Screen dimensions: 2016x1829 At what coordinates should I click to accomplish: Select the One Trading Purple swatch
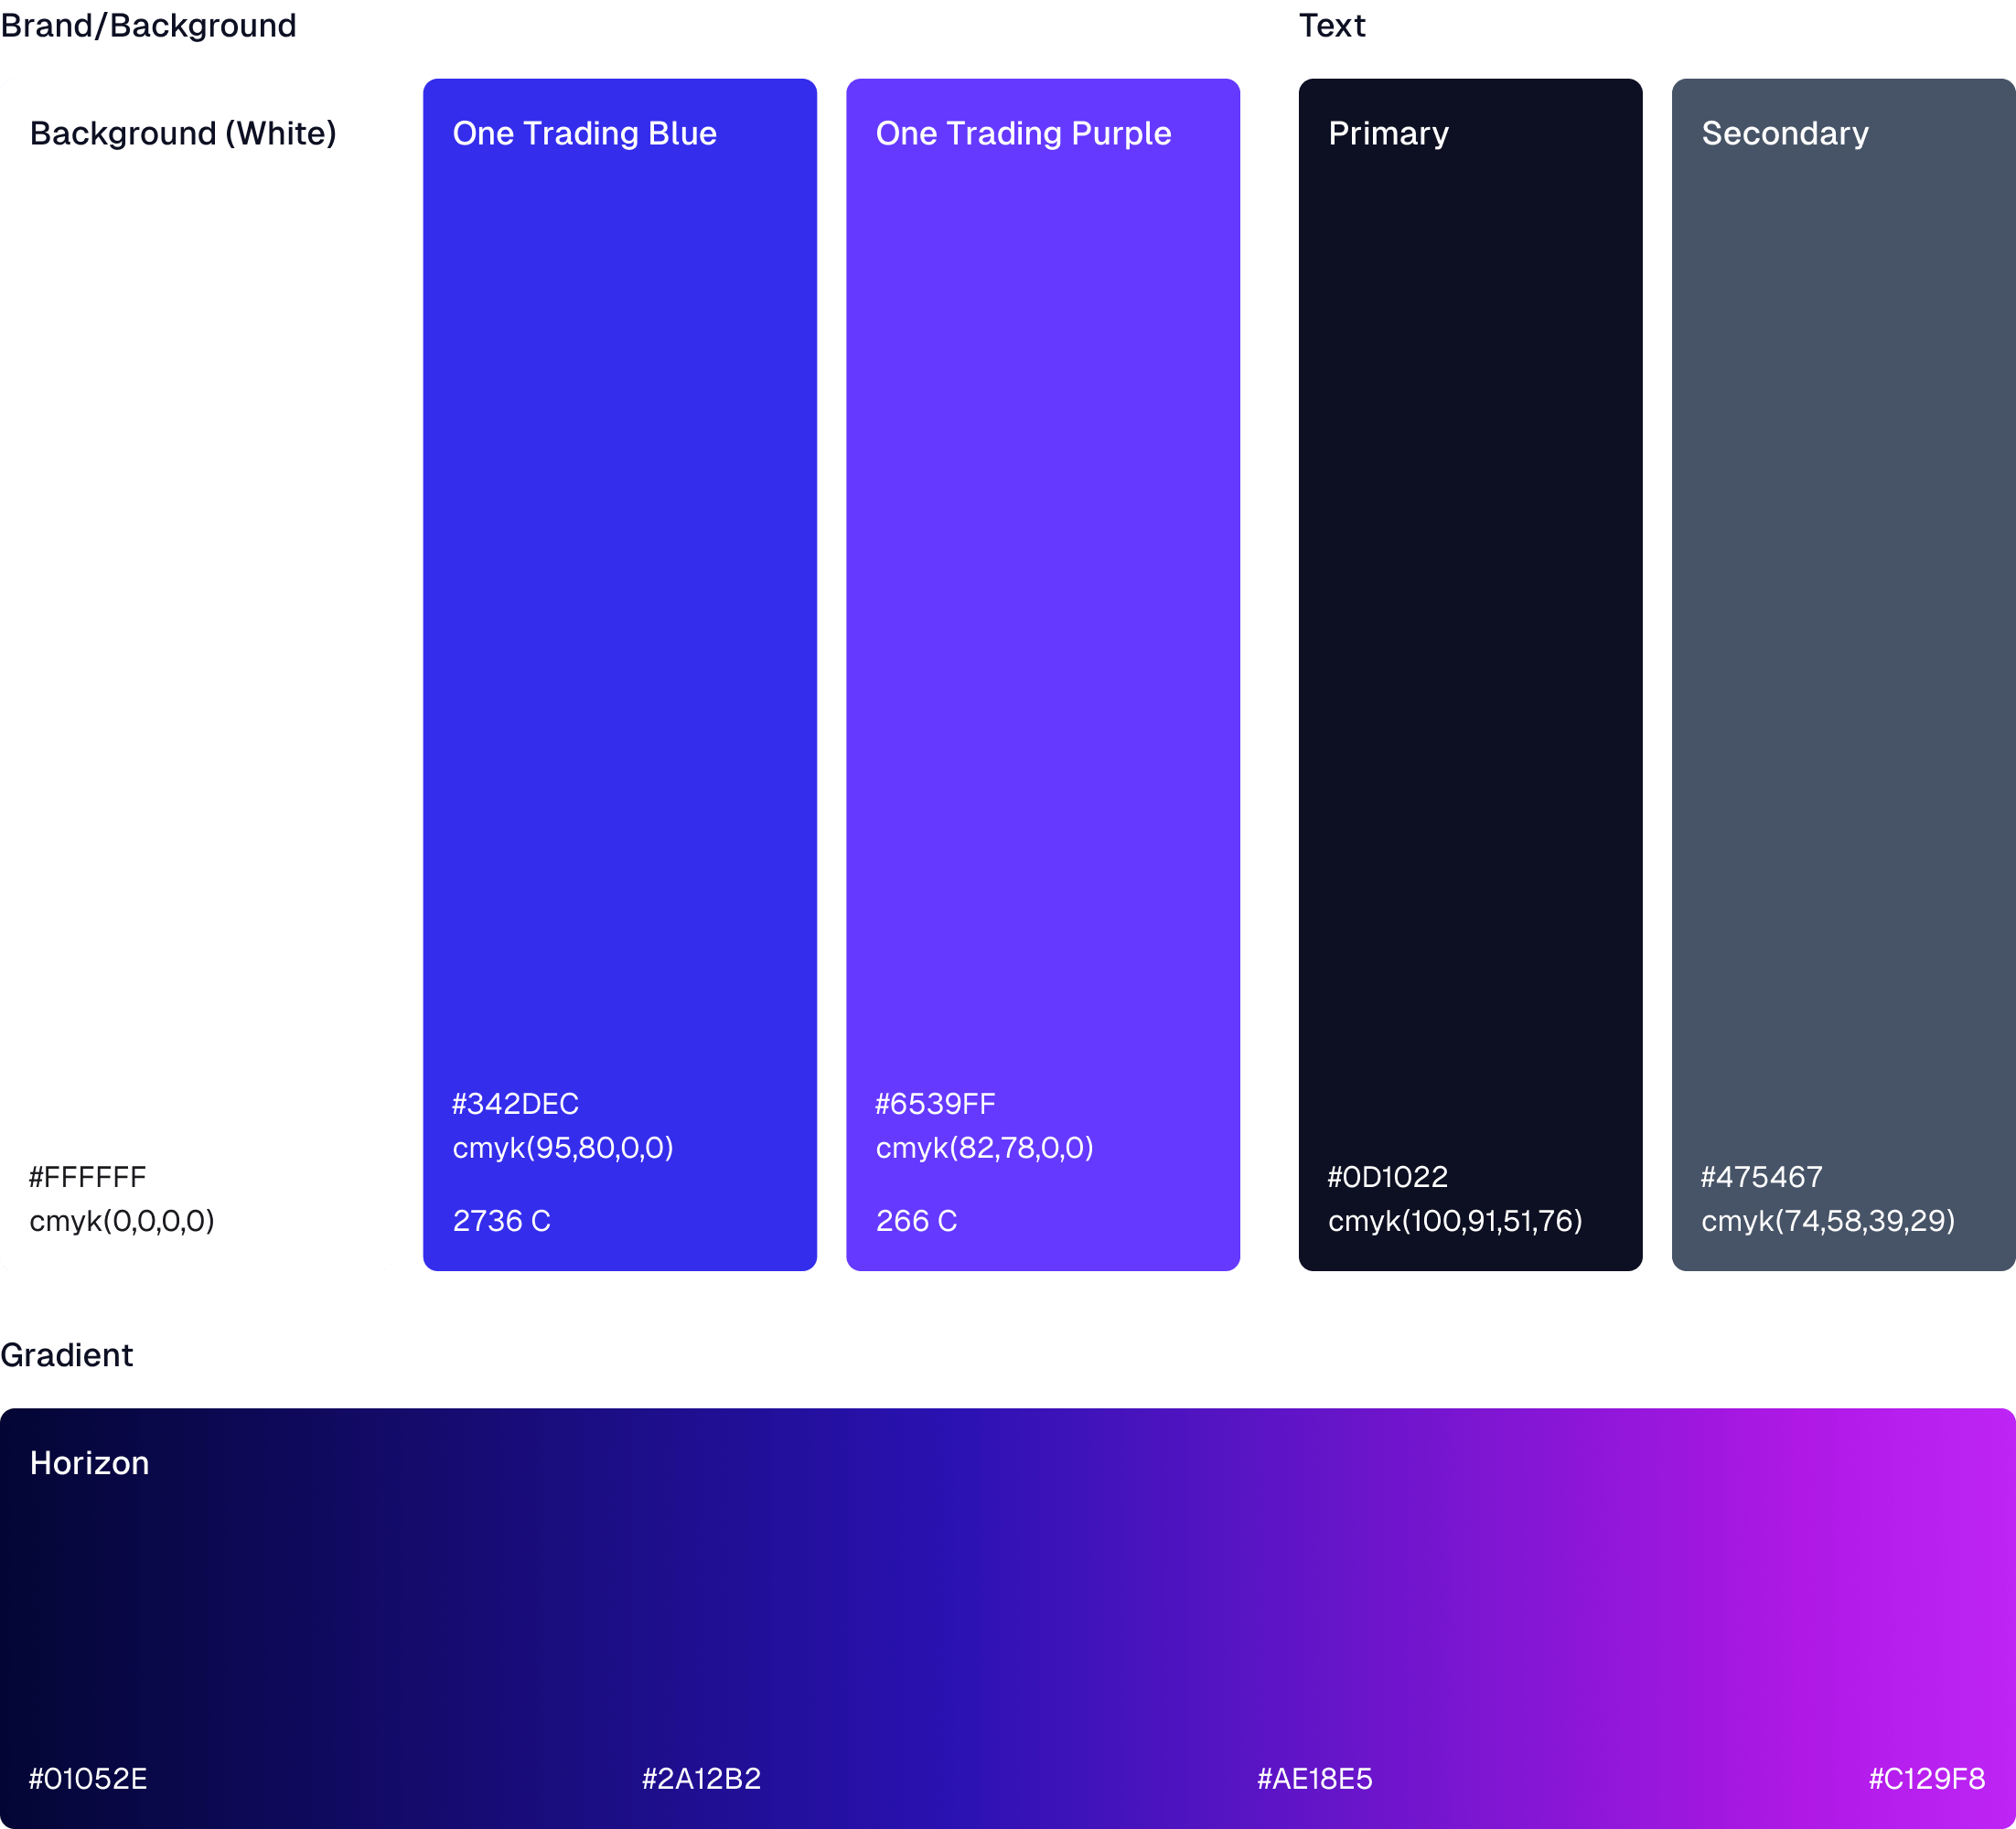tap(1043, 675)
